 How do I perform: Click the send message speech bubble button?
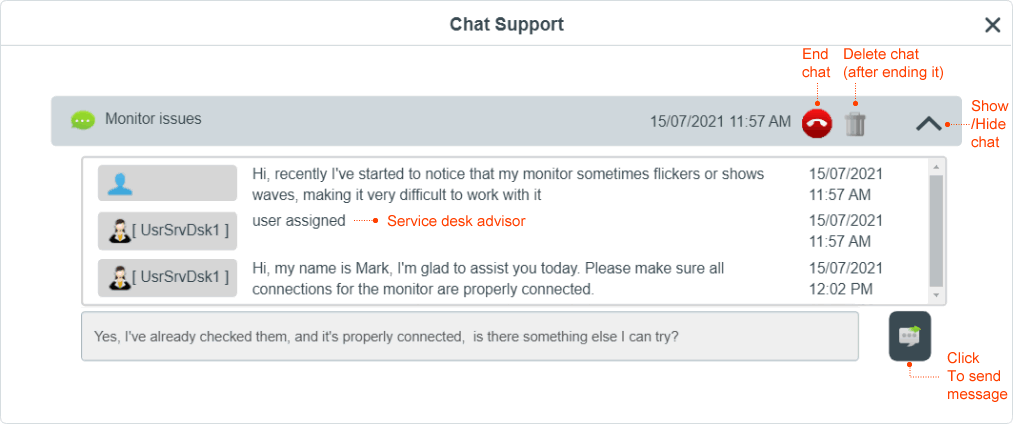click(x=910, y=336)
